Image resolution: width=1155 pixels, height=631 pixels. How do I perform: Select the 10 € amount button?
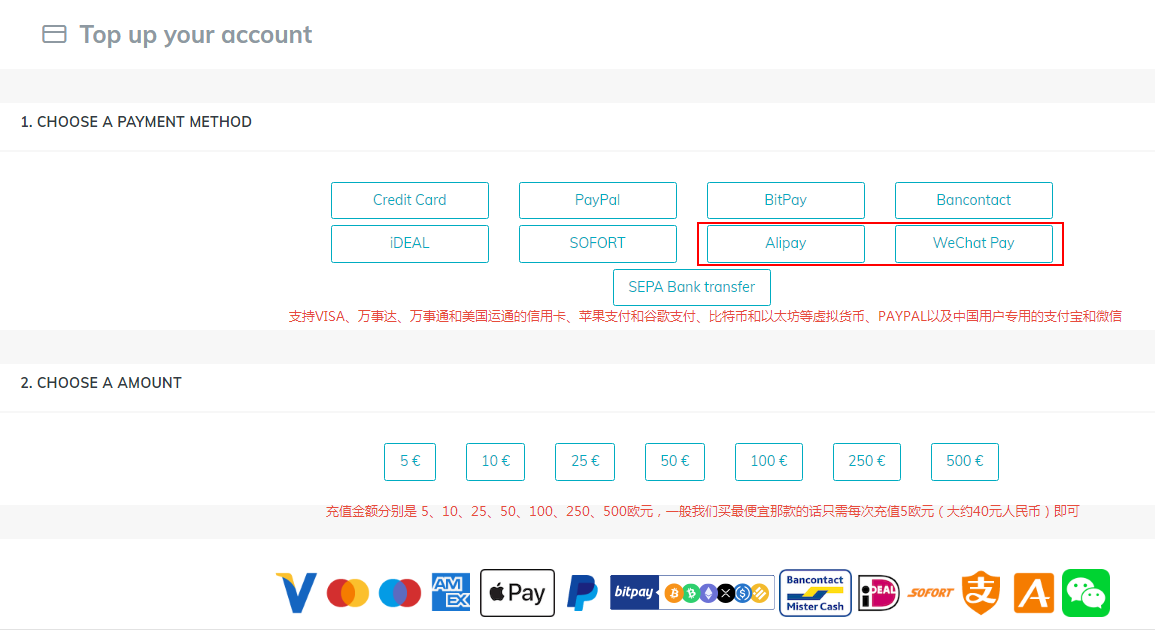[x=495, y=462]
